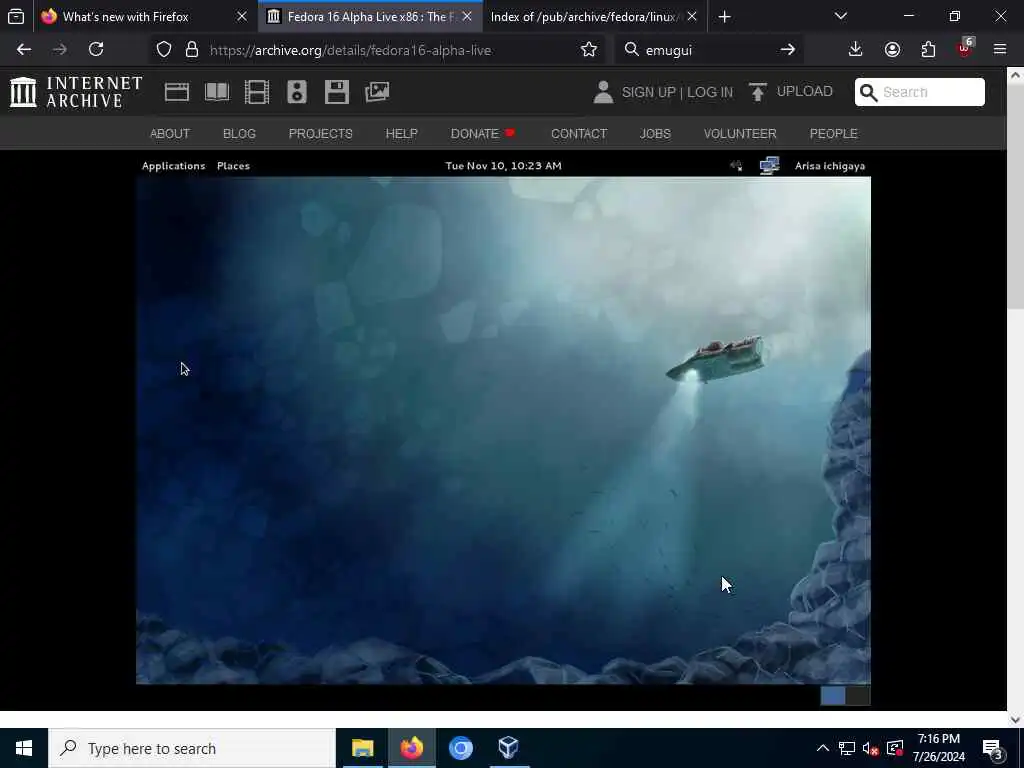
Task: Close the Fedora 16 Alpha Live tab
Action: tap(467, 16)
